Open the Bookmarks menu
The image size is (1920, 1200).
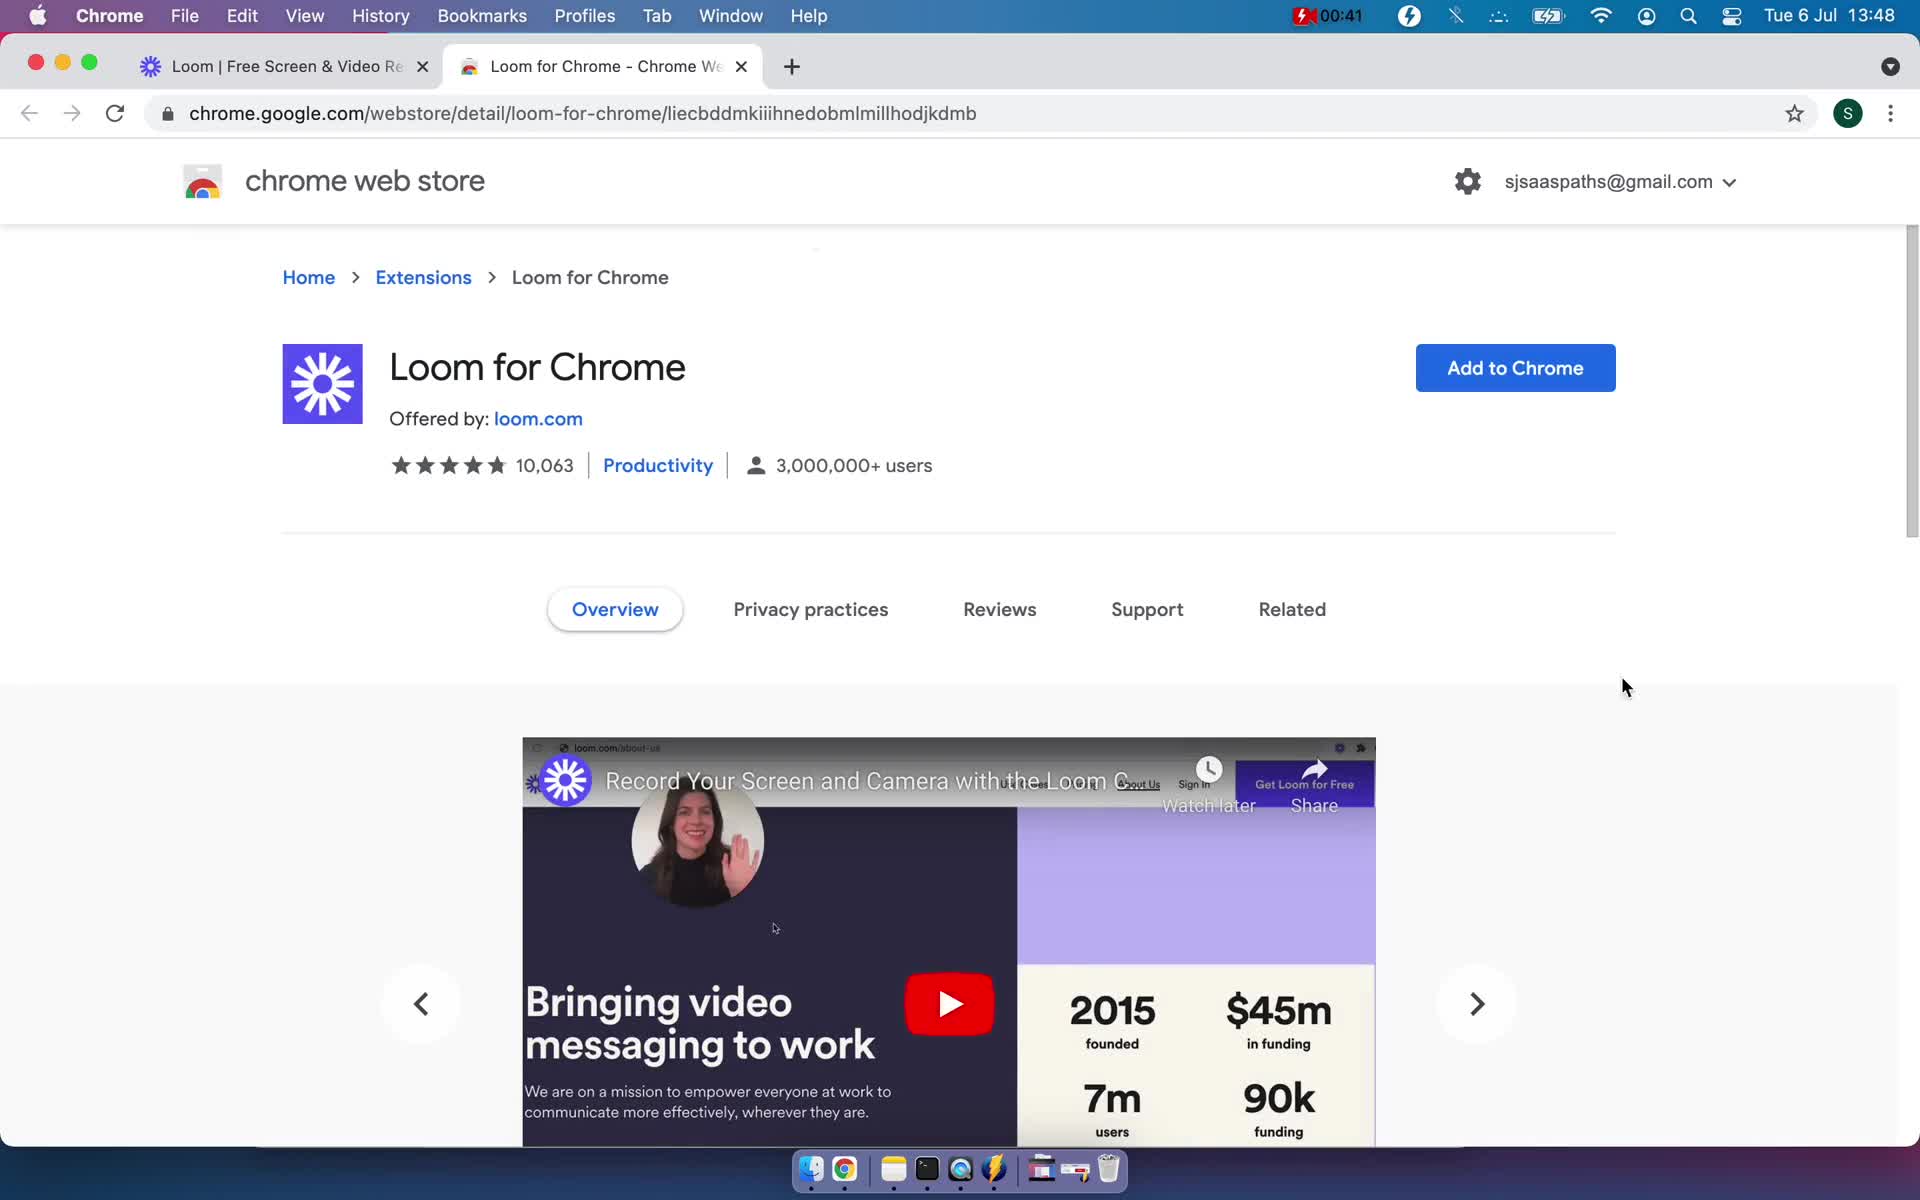(x=482, y=16)
